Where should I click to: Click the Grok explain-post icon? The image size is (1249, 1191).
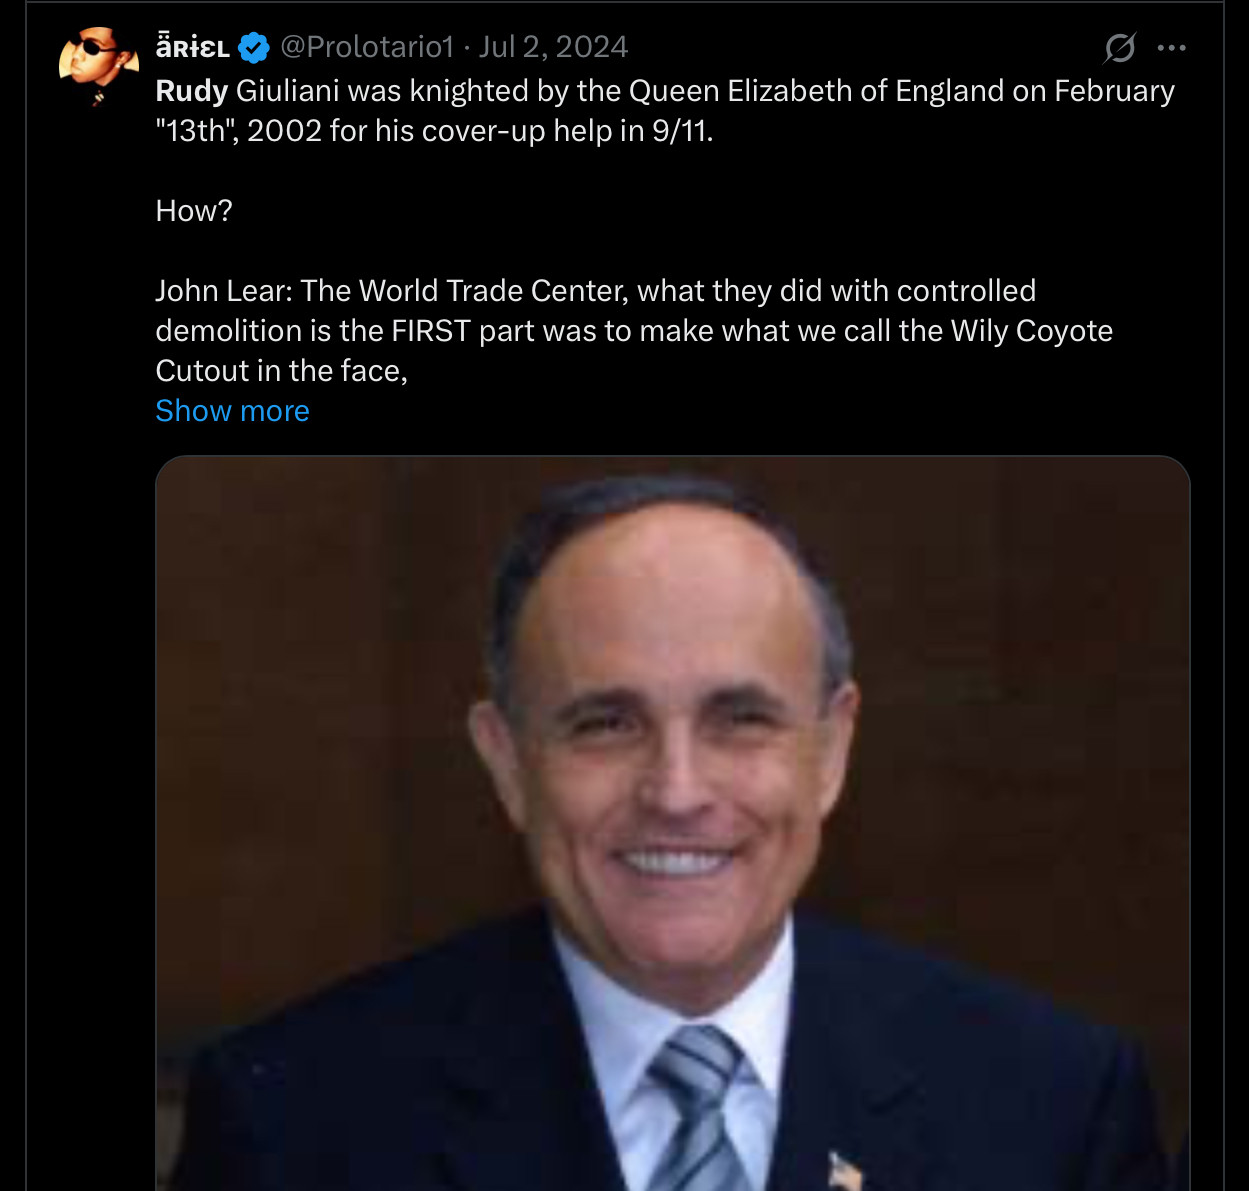point(1120,47)
